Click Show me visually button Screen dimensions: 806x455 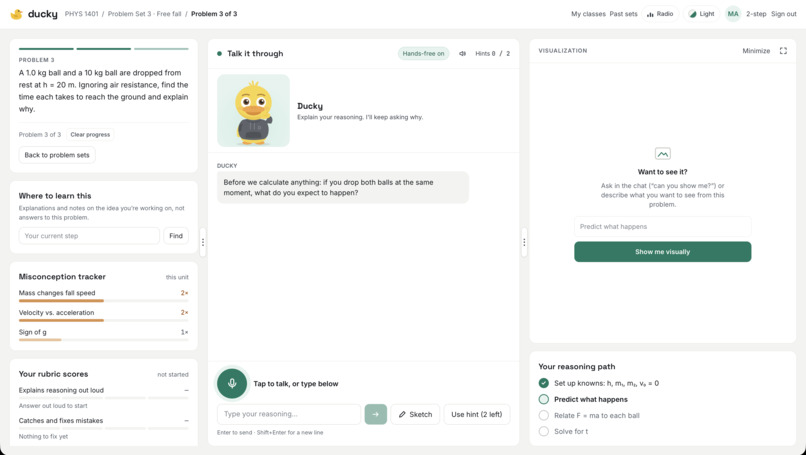(x=663, y=252)
